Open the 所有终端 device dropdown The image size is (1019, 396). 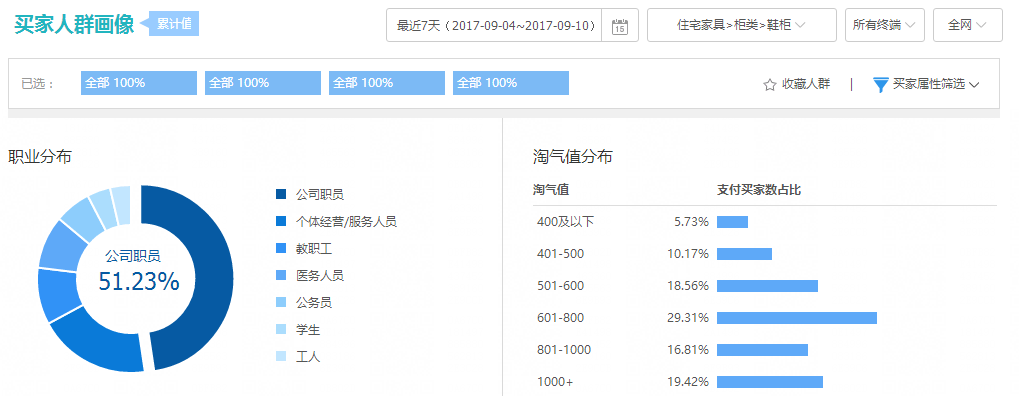tap(884, 25)
